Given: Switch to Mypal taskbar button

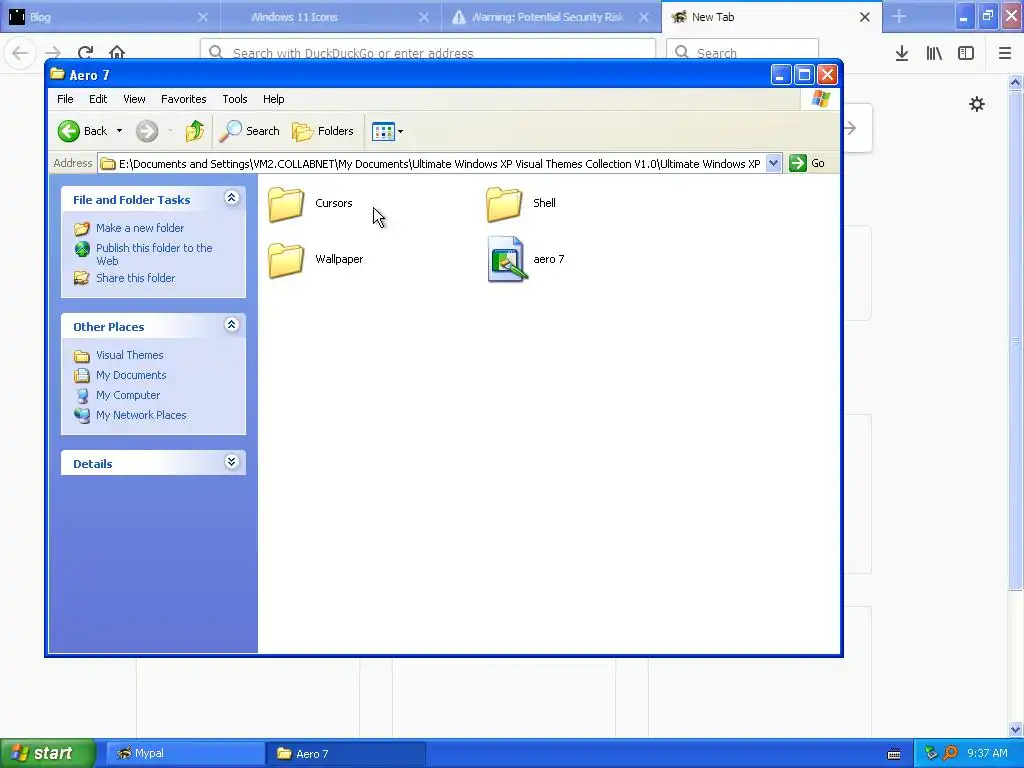Looking at the screenshot, I should [x=185, y=753].
